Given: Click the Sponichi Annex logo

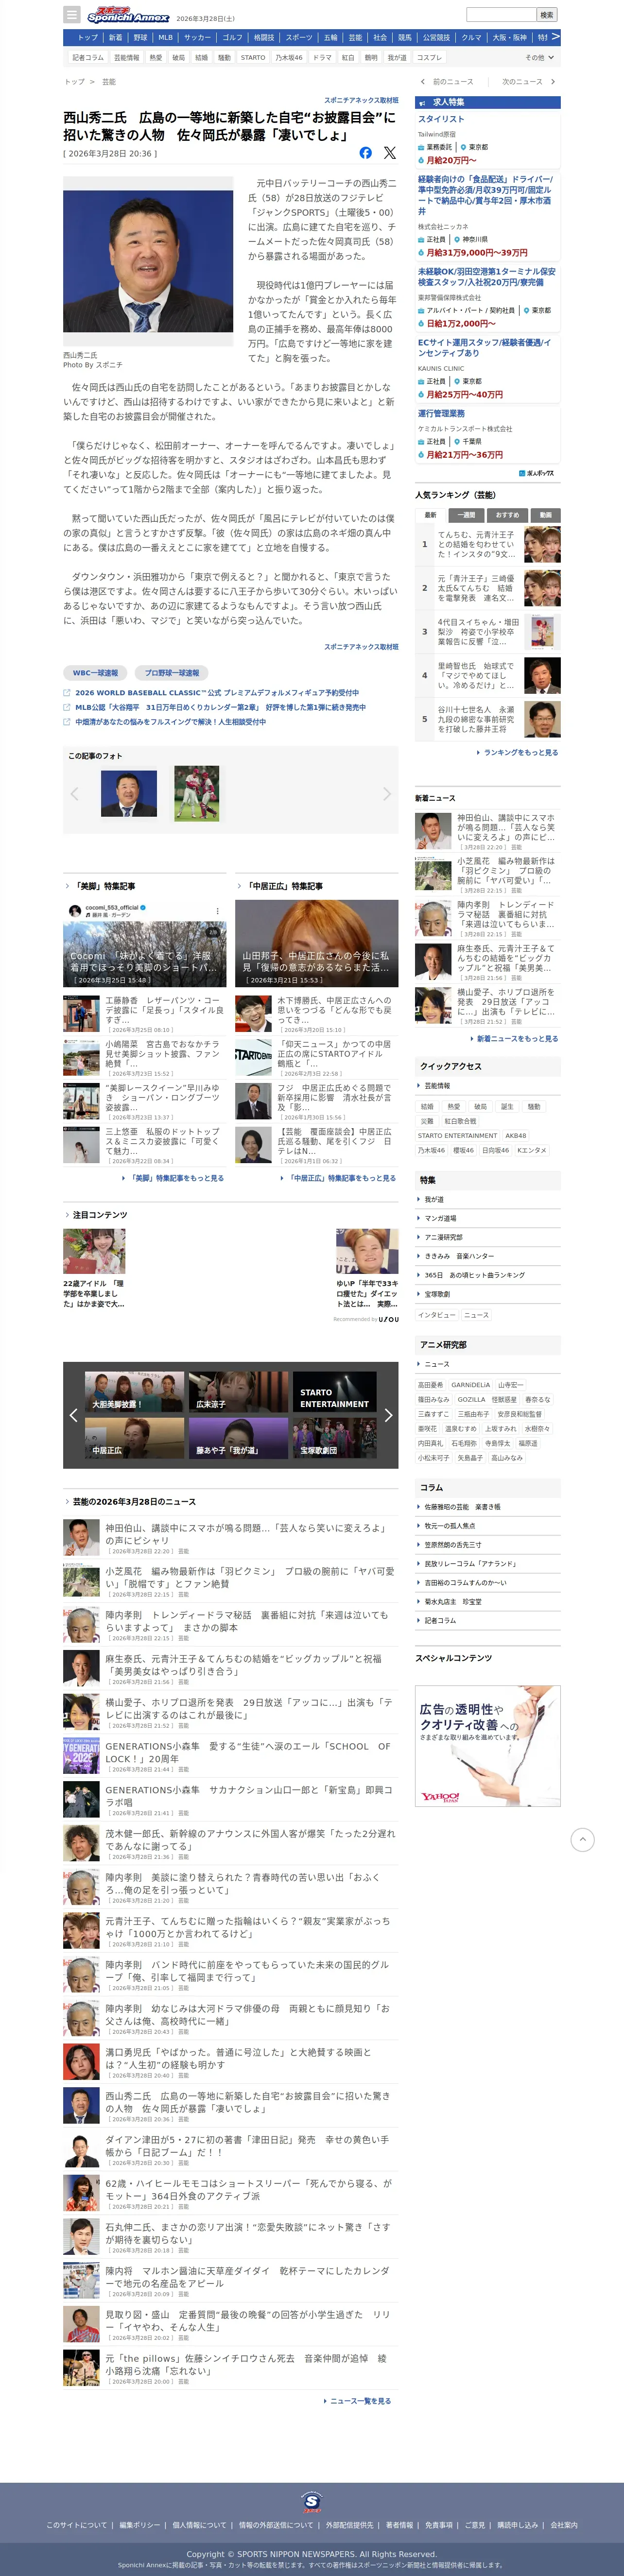Looking at the screenshot, I should pyautogui.click(x=128, y=15).
